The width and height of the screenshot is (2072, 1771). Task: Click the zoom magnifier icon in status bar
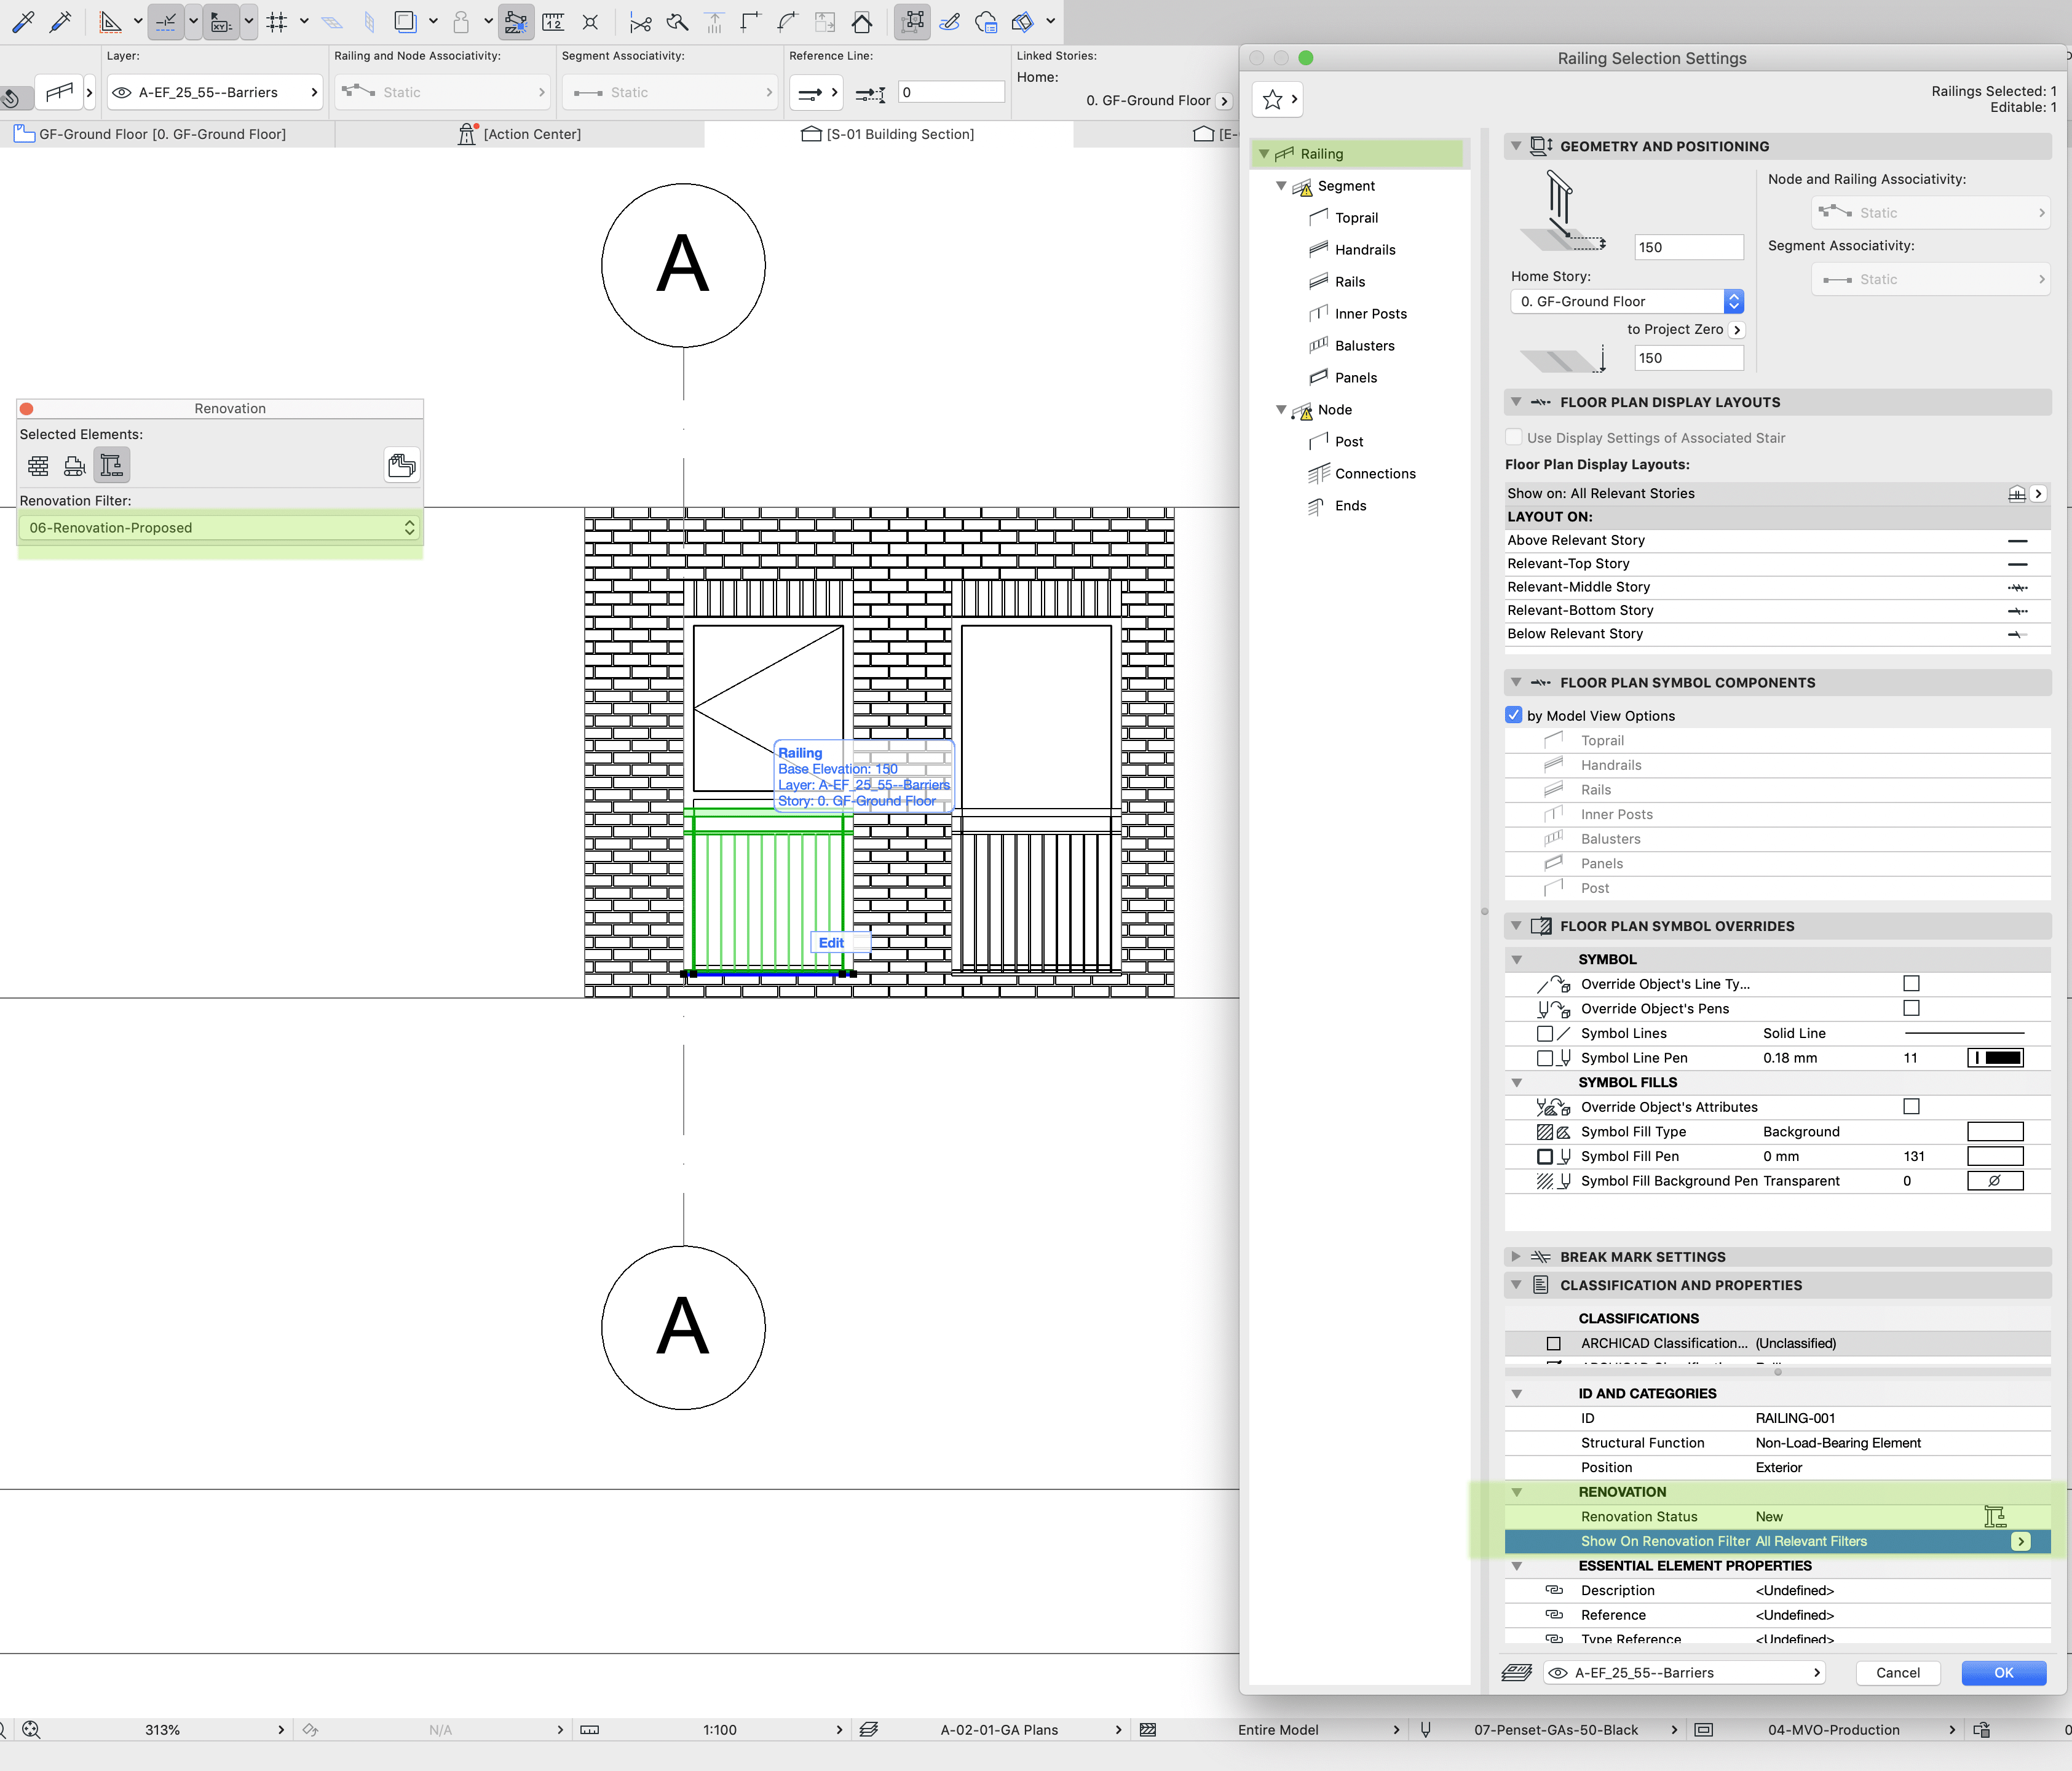[x=31, y=1730]
